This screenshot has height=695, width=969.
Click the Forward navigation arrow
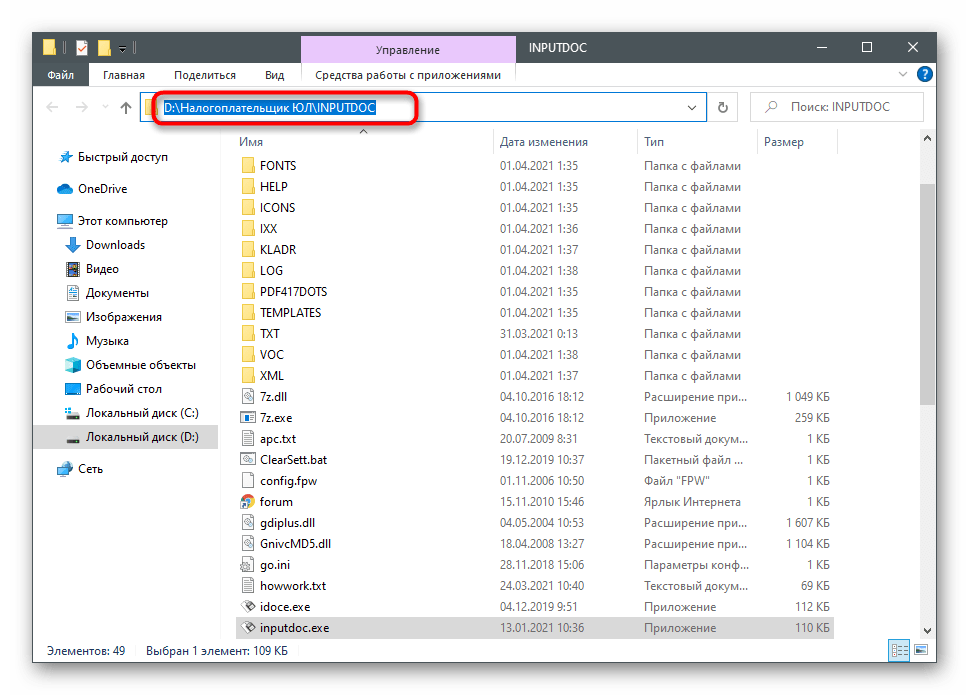[x=82, y=107]
